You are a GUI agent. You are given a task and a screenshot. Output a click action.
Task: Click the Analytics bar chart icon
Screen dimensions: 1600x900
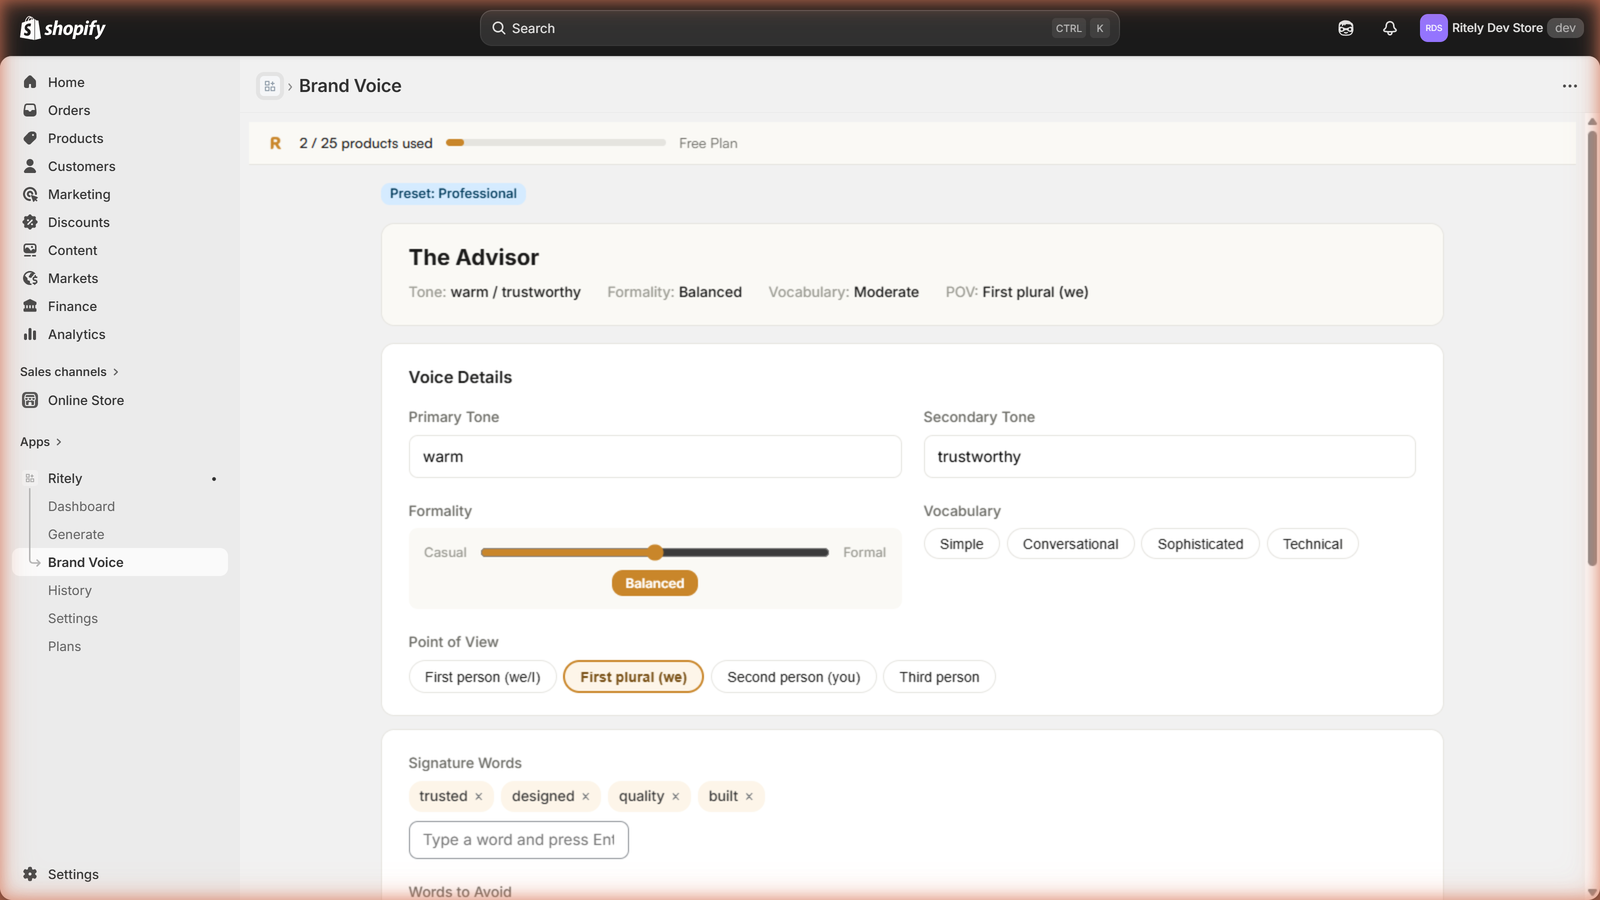(x=31, y=334)
